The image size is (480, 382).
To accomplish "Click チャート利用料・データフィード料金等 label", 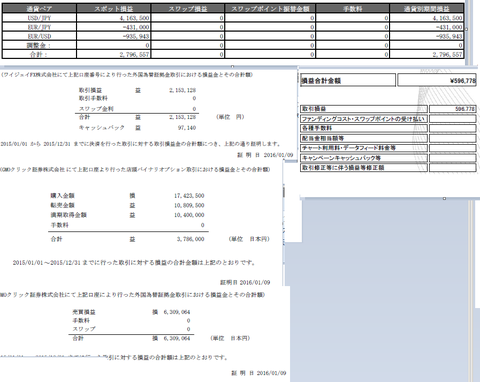I will (x=364, y=148).
